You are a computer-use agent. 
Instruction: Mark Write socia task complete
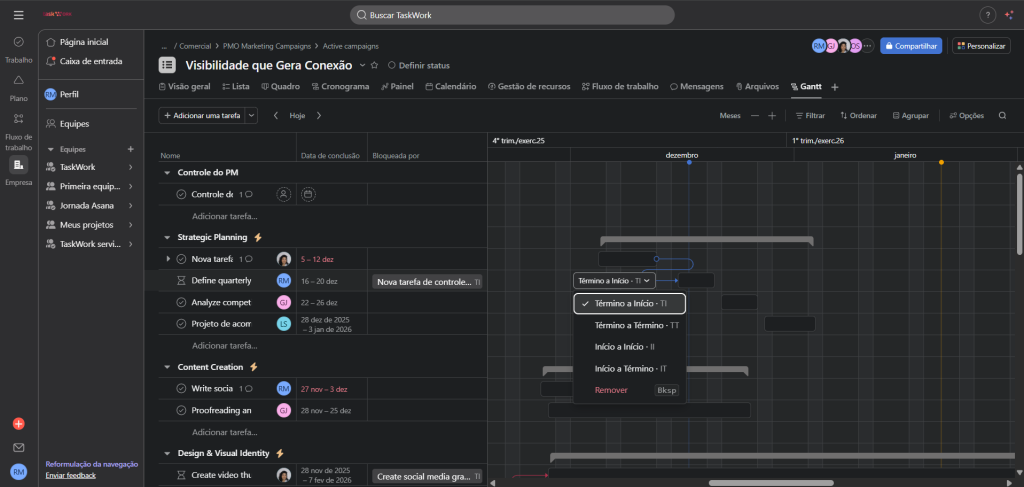pyautogui.click(x=182, y=388)
